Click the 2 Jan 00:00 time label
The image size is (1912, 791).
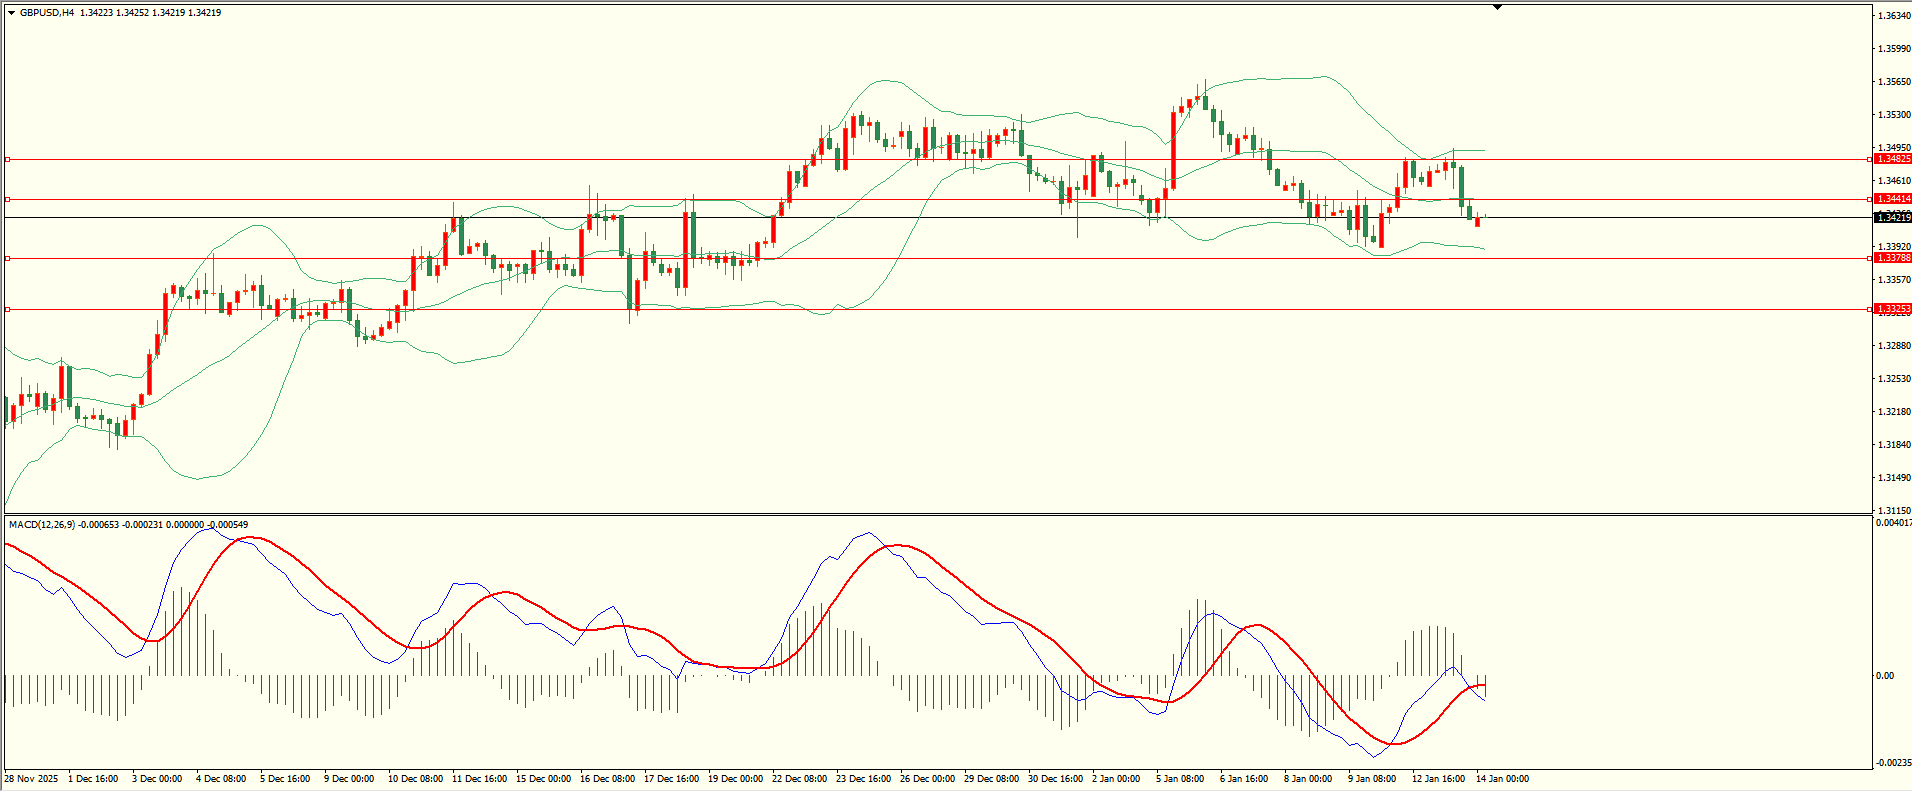[x=1115, y=778]
